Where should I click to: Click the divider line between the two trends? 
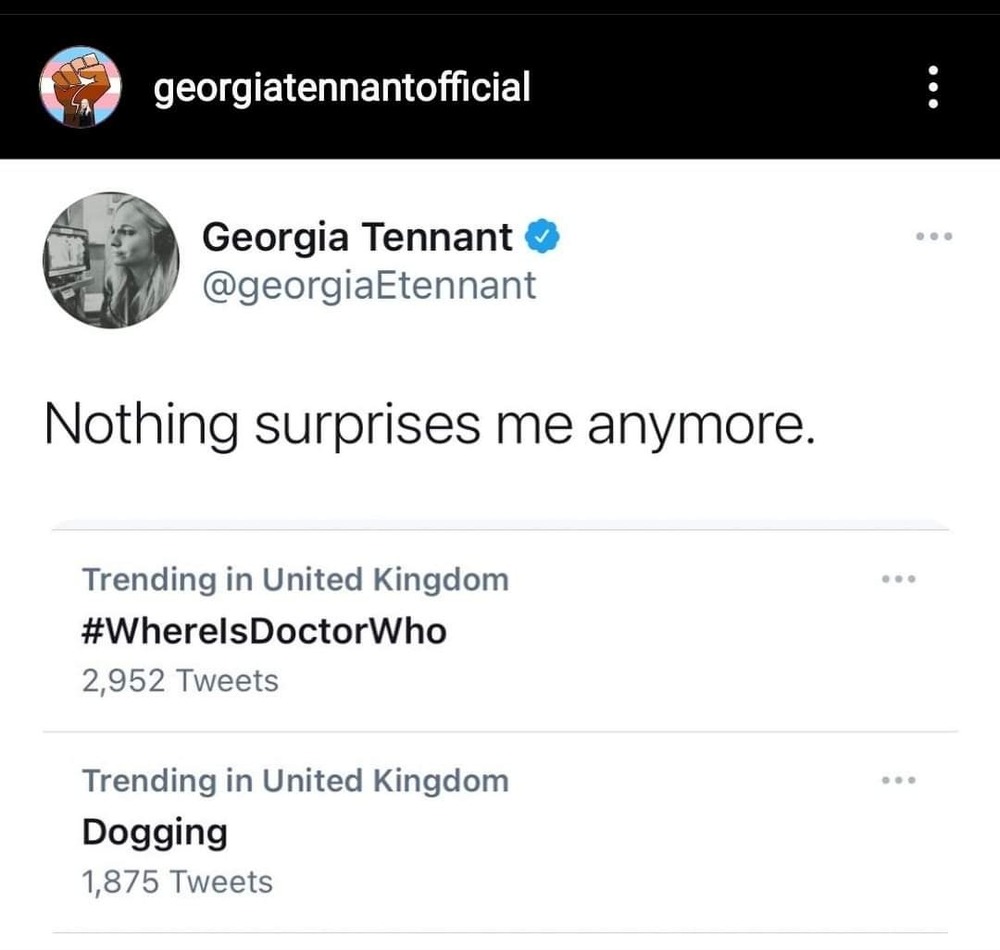coord(500,732)
